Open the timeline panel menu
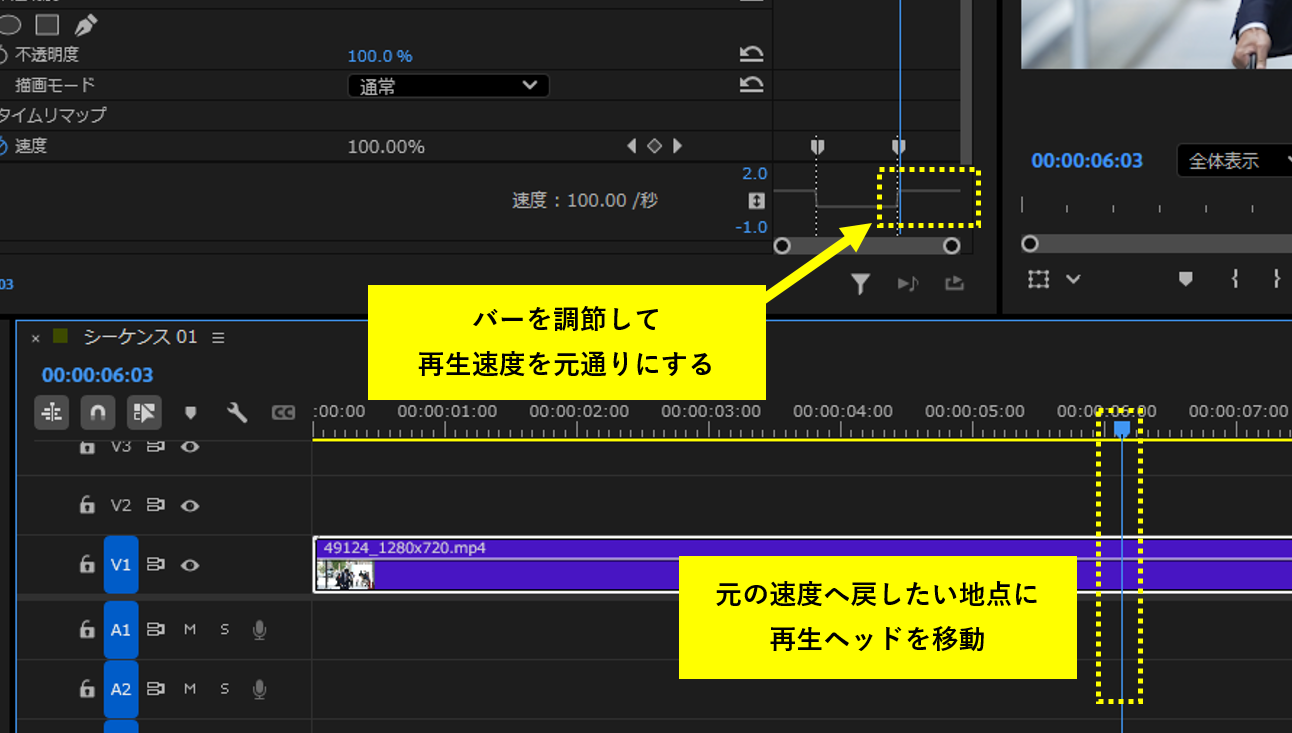Image resolution: width=1292 pixels, height=733 pixels. point(218,338)
